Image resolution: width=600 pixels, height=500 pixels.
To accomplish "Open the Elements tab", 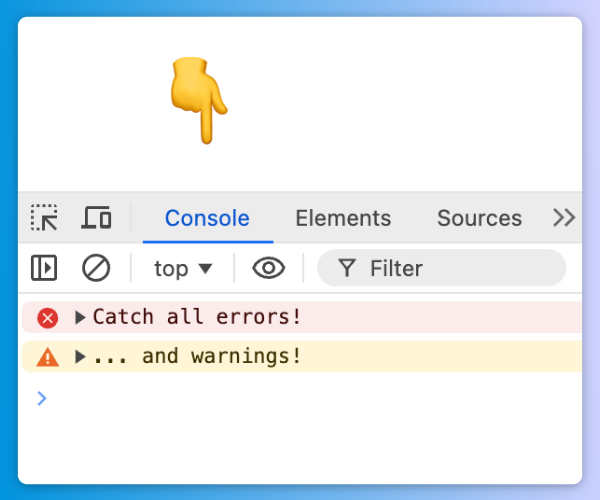I will click(343, 218).
